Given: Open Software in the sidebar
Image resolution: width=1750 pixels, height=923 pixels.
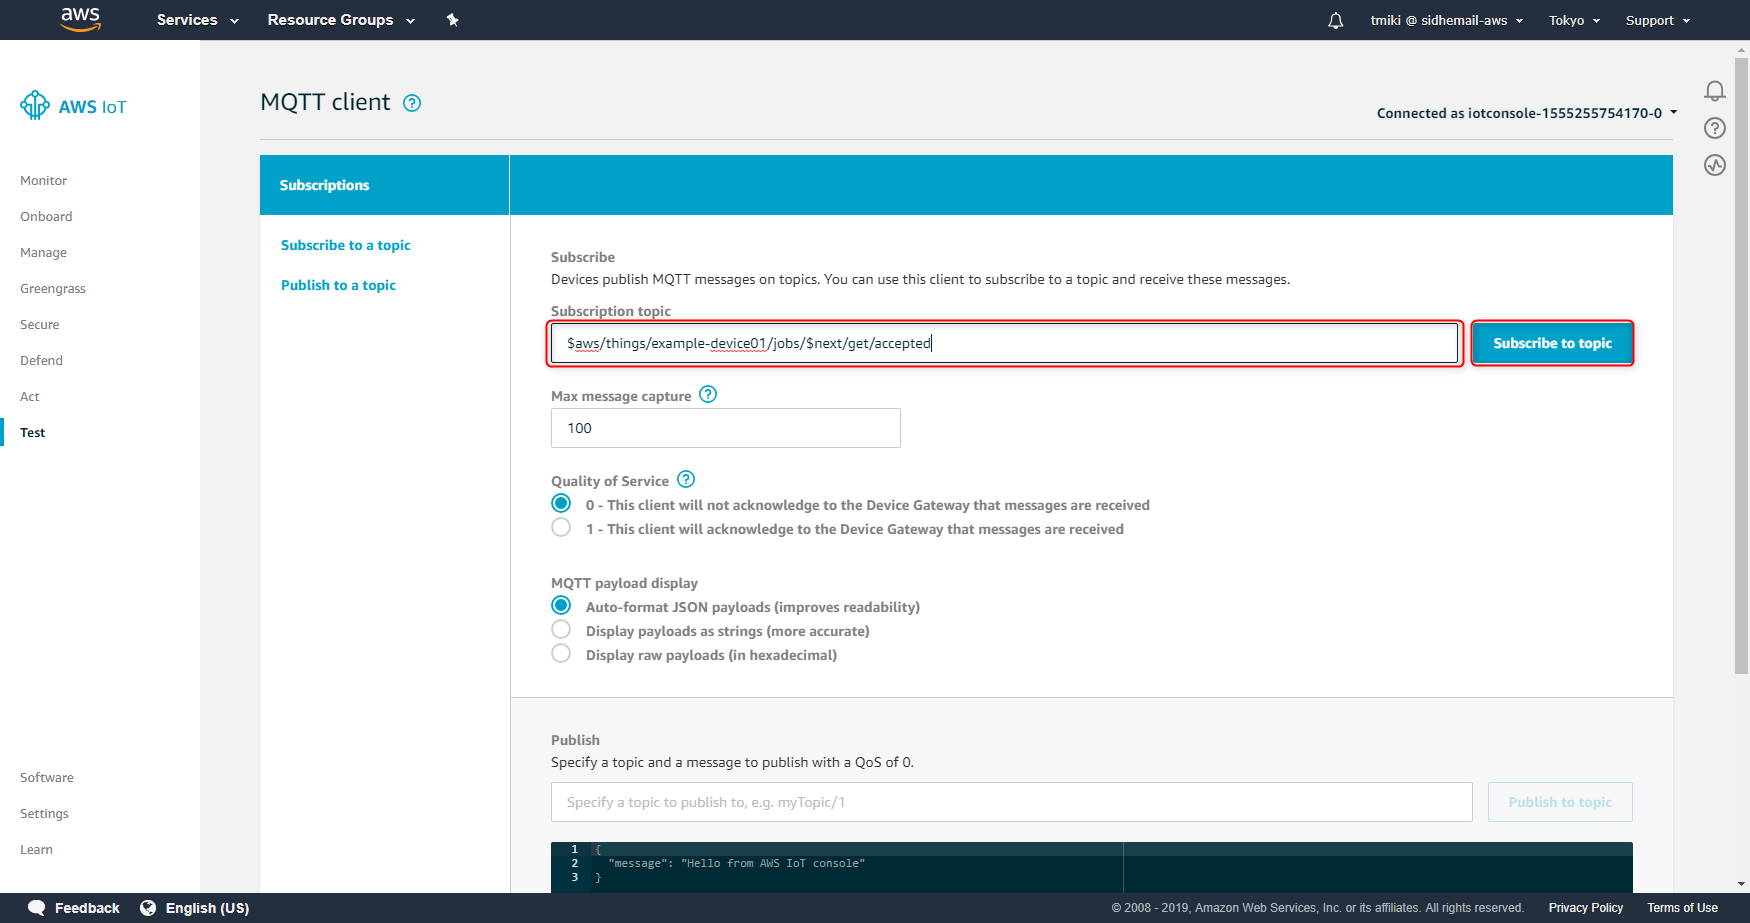Looking at the screenshot, I should 47,778.
